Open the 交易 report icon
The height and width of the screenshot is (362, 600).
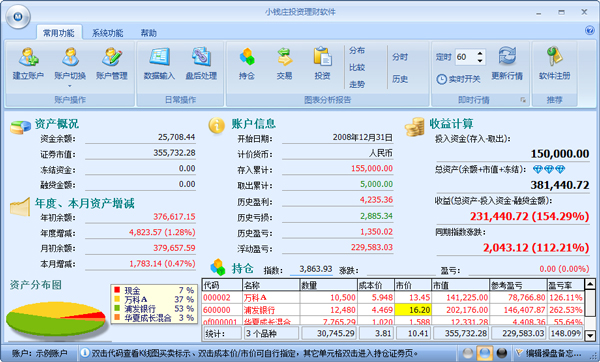[284, 57]
